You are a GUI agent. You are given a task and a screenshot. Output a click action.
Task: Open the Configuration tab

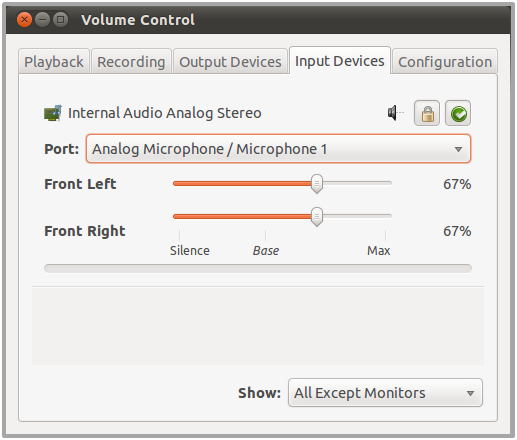point(445,62)
